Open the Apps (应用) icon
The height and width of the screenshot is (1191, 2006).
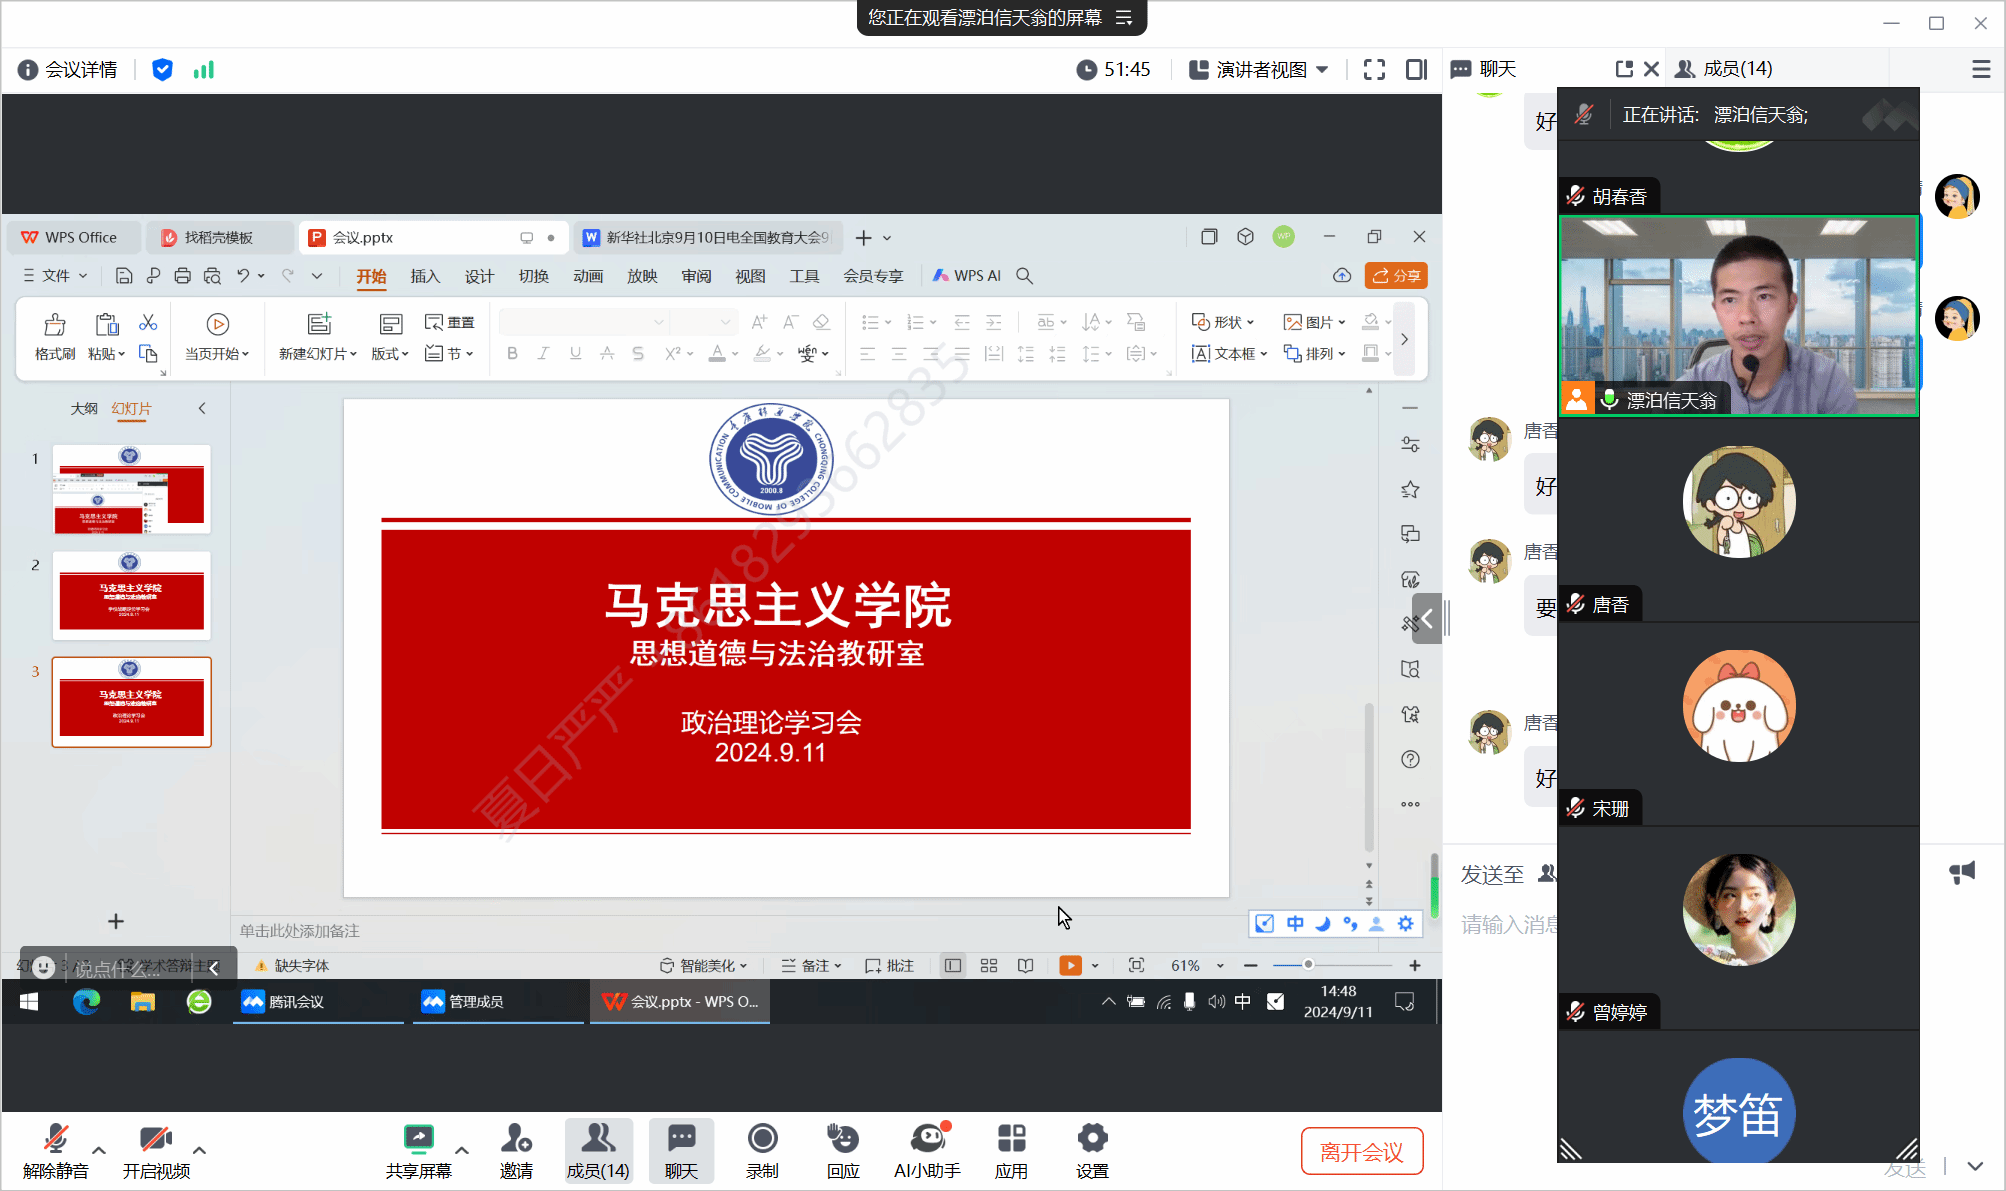(1011, 1149)
